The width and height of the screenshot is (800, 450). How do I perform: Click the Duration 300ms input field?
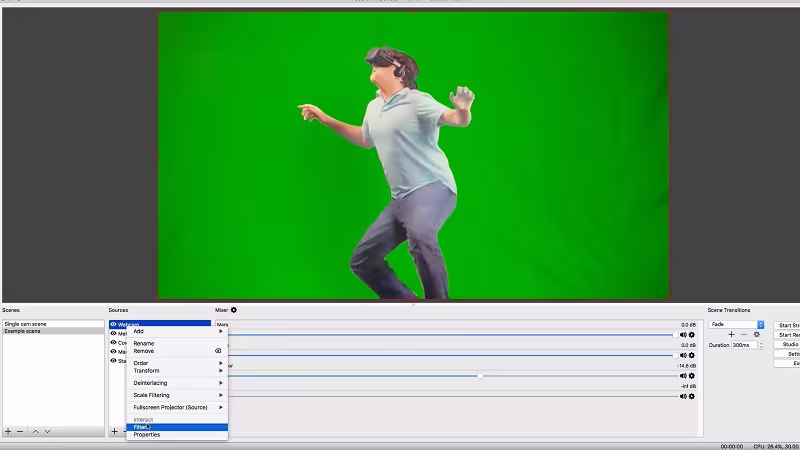tap(744, 345)
